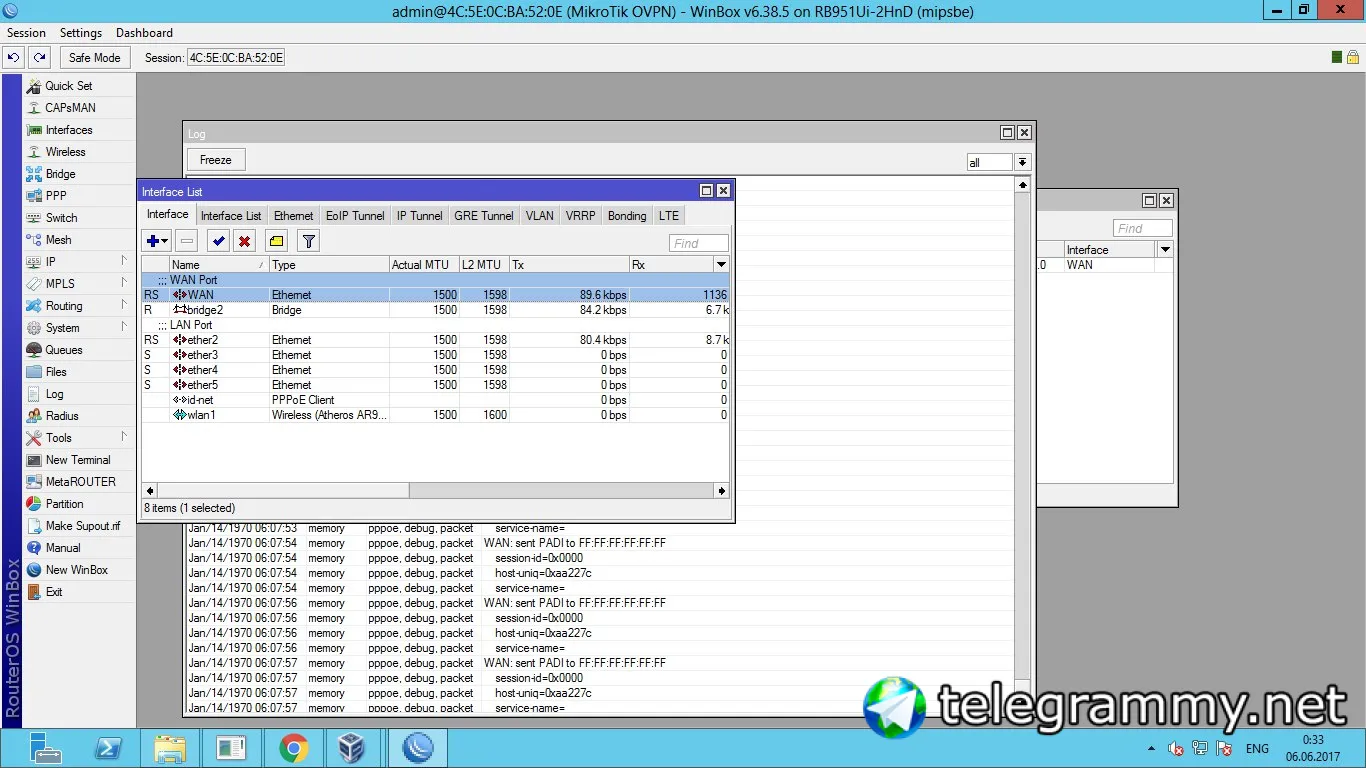Open Switch in the sidebar
This screenshot has width=1366, height=768.
[x=61, y=218]
